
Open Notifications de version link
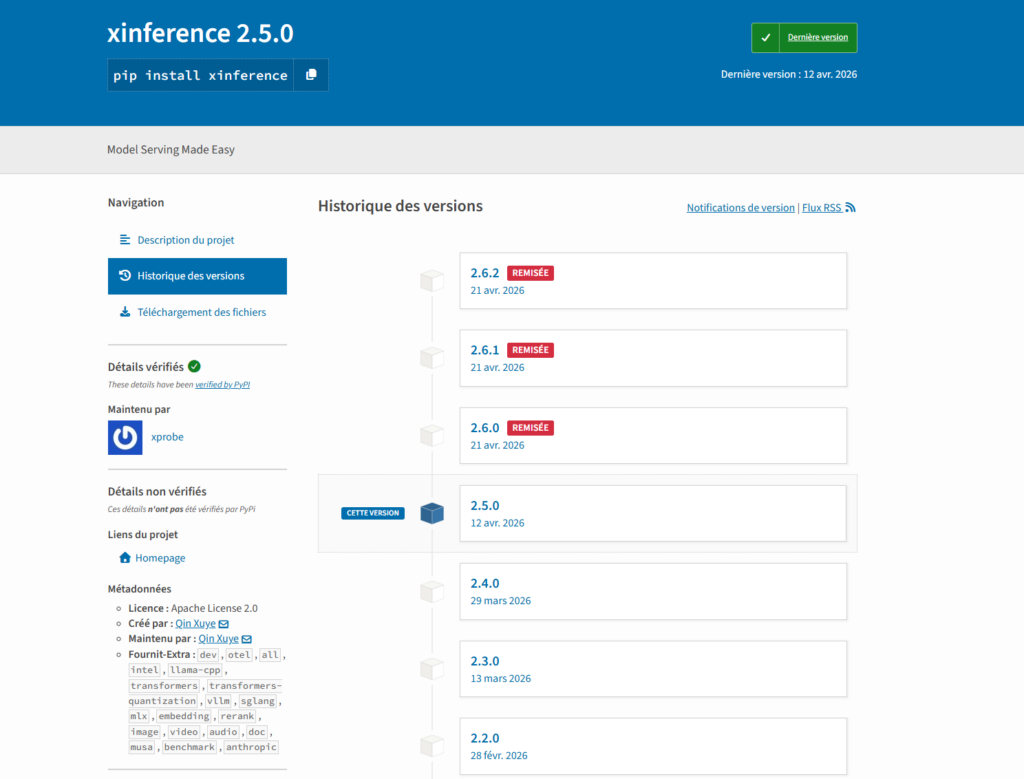[741, 208]
